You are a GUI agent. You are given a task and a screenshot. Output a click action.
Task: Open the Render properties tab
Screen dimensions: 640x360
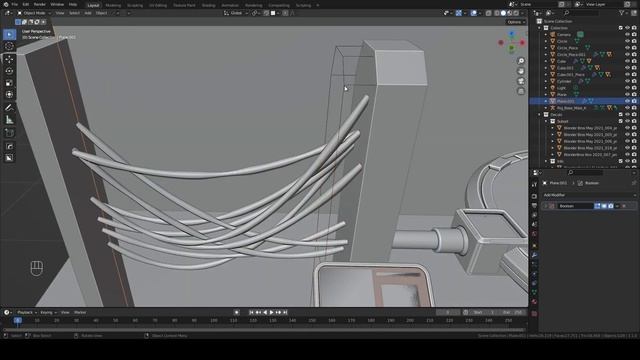(x=534, y=196)
